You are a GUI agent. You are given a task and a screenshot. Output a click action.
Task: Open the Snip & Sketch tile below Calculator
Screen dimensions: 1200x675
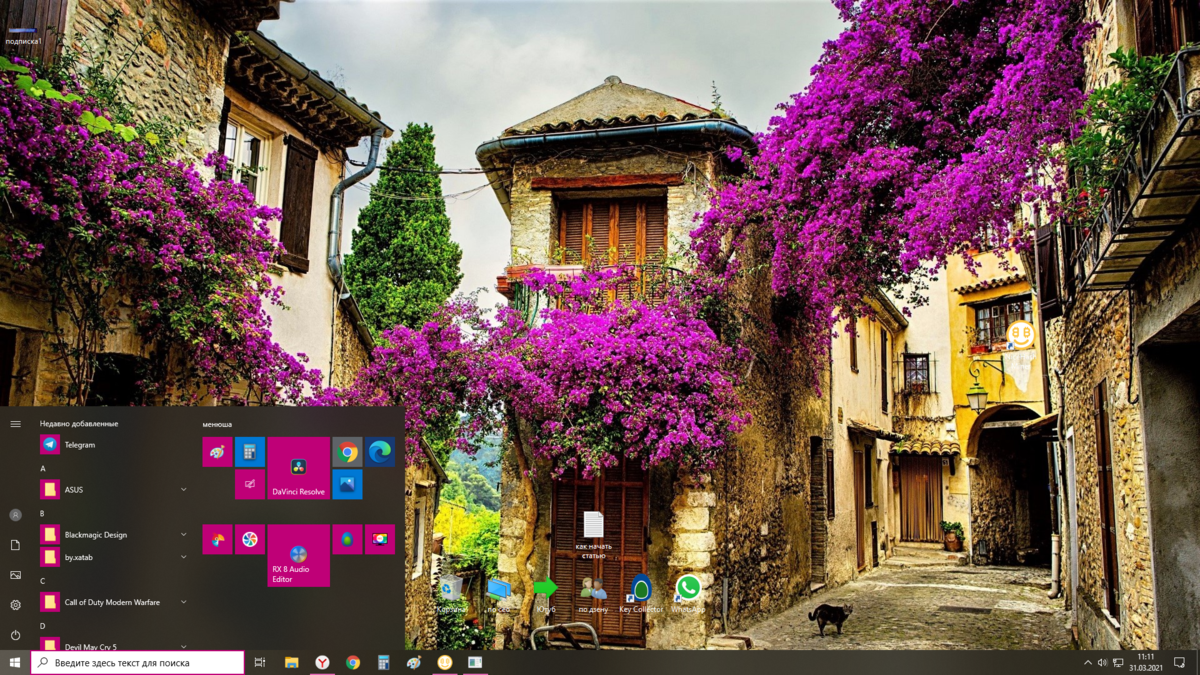coord(250,484)
